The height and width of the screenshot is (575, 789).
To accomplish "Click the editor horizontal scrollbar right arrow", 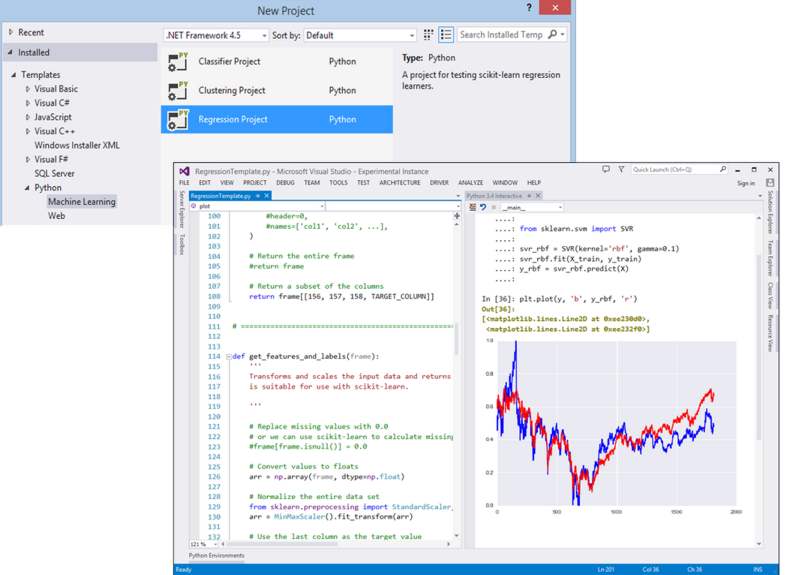I will click(x=448, y=544).
